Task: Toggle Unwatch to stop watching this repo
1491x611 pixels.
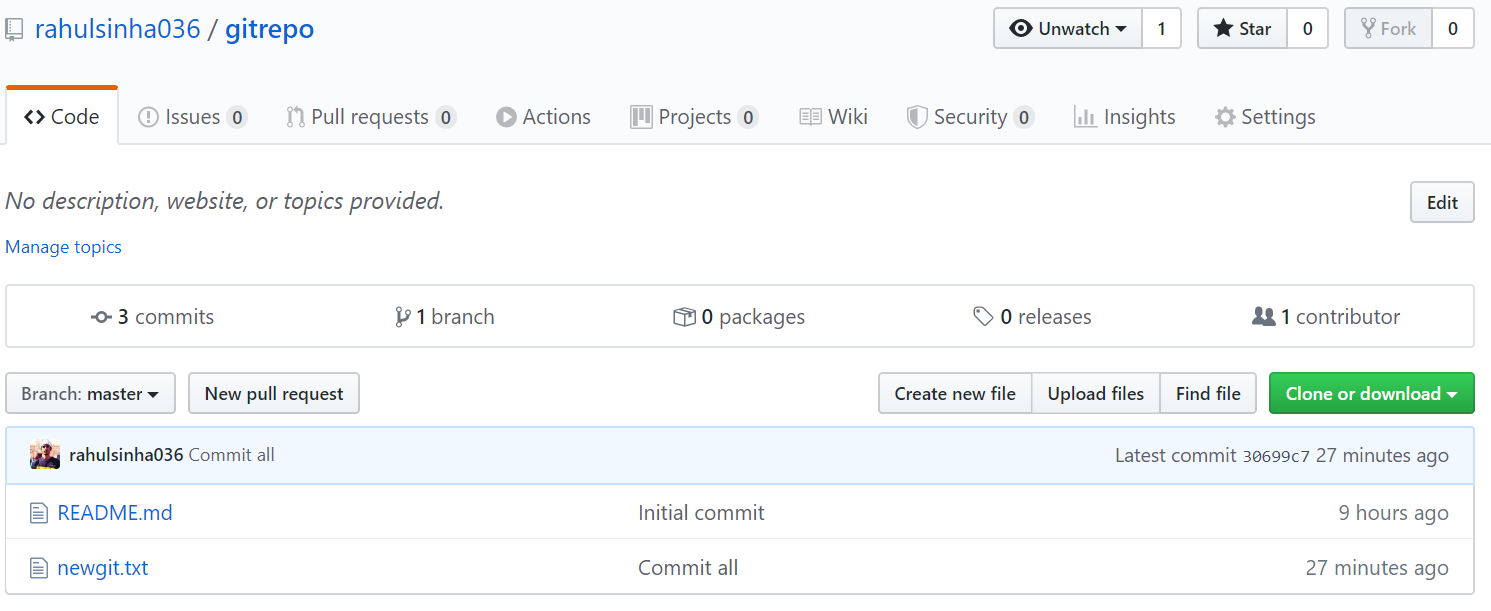Action: coord(1067,28)
